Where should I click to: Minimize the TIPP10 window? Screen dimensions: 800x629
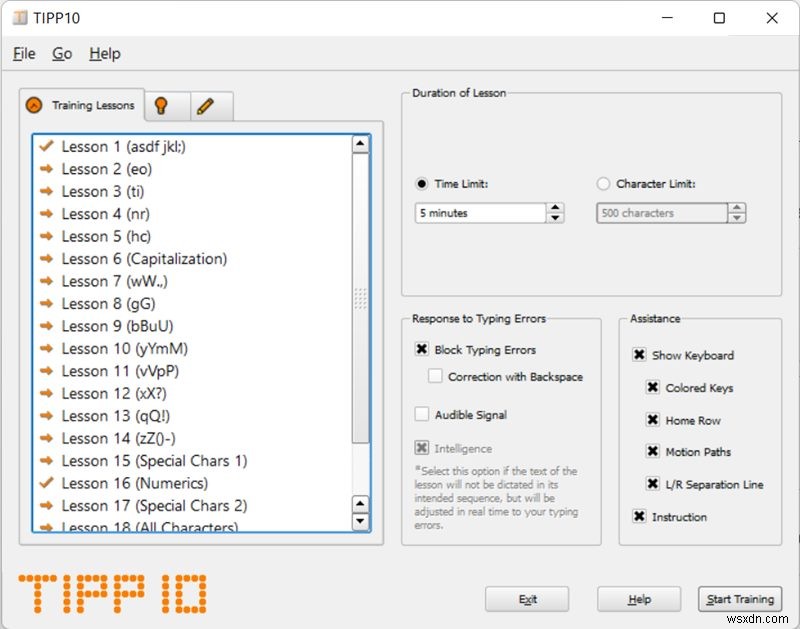point(667,18)
